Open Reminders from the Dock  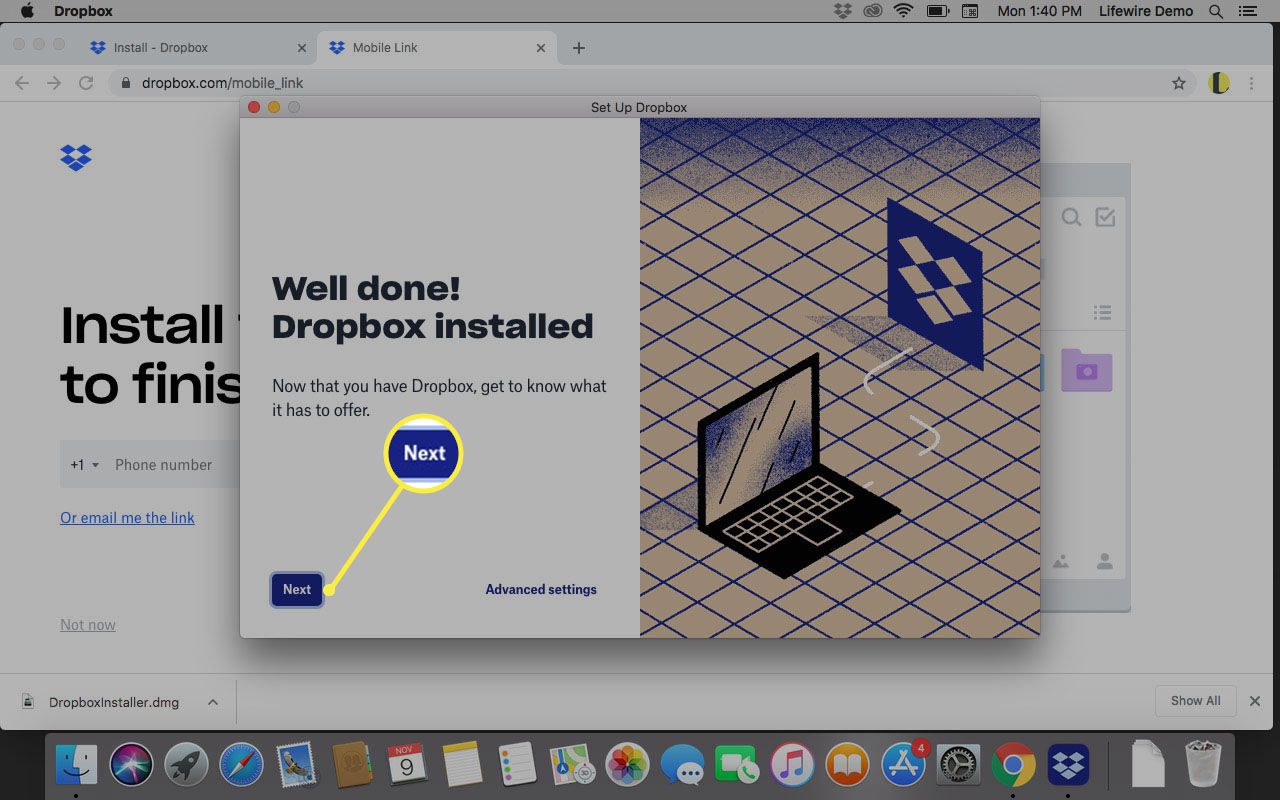click(x=517, y=765)
